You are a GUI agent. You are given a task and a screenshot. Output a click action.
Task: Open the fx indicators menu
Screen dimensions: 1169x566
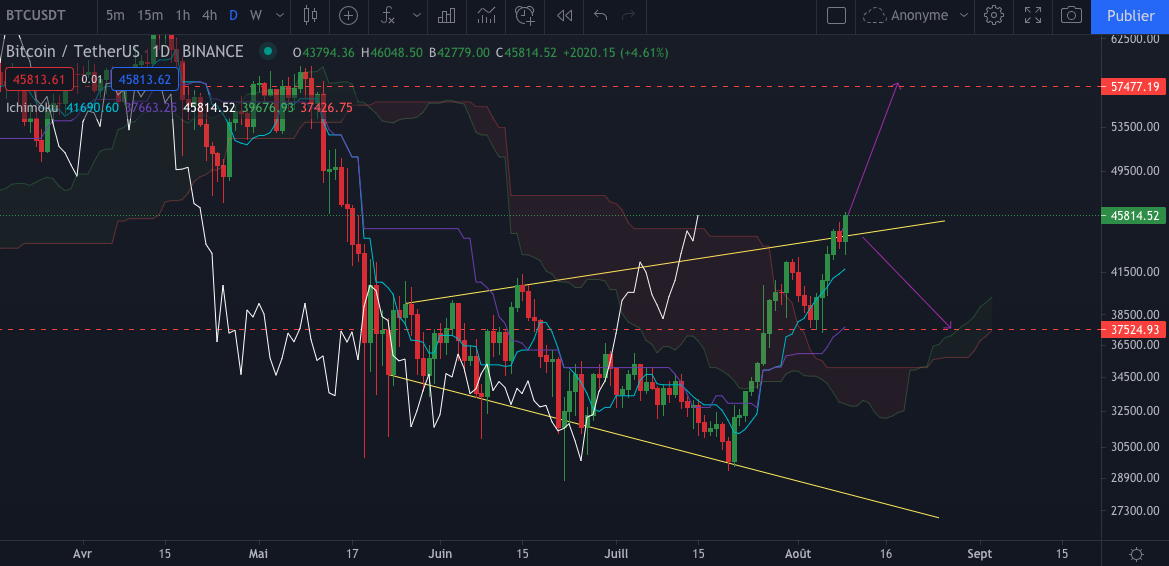pyautogui.click(x=387, y=15)
